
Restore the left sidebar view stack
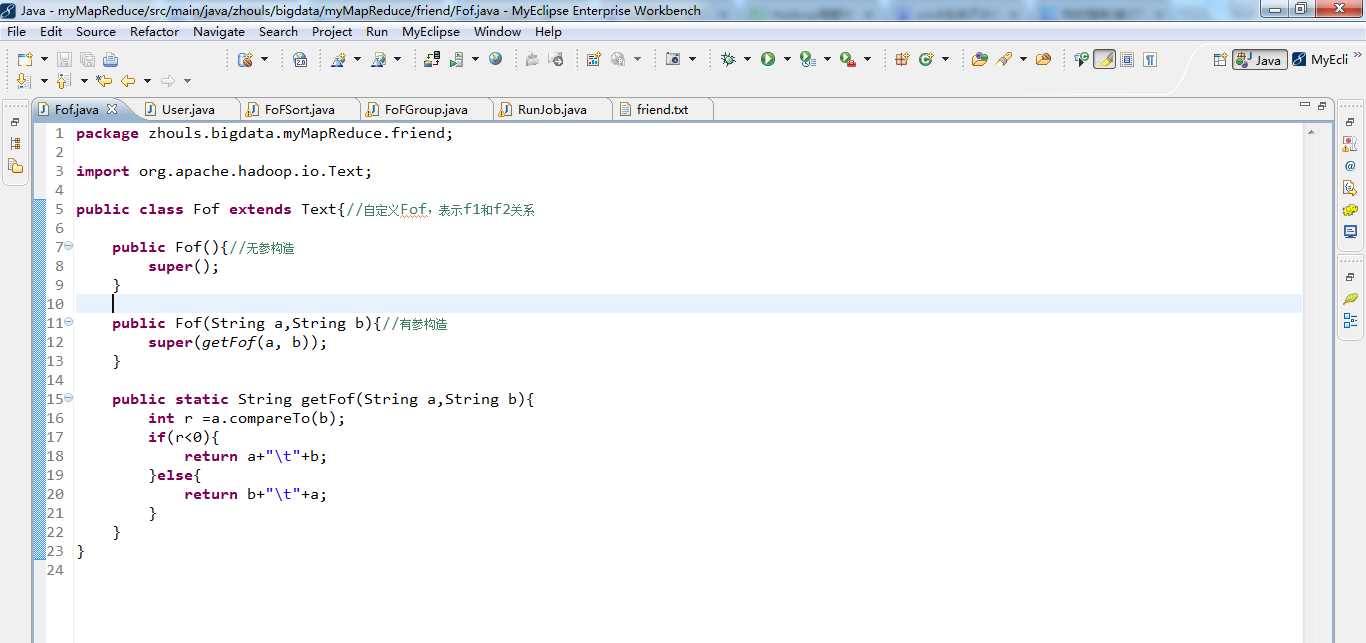15,122
